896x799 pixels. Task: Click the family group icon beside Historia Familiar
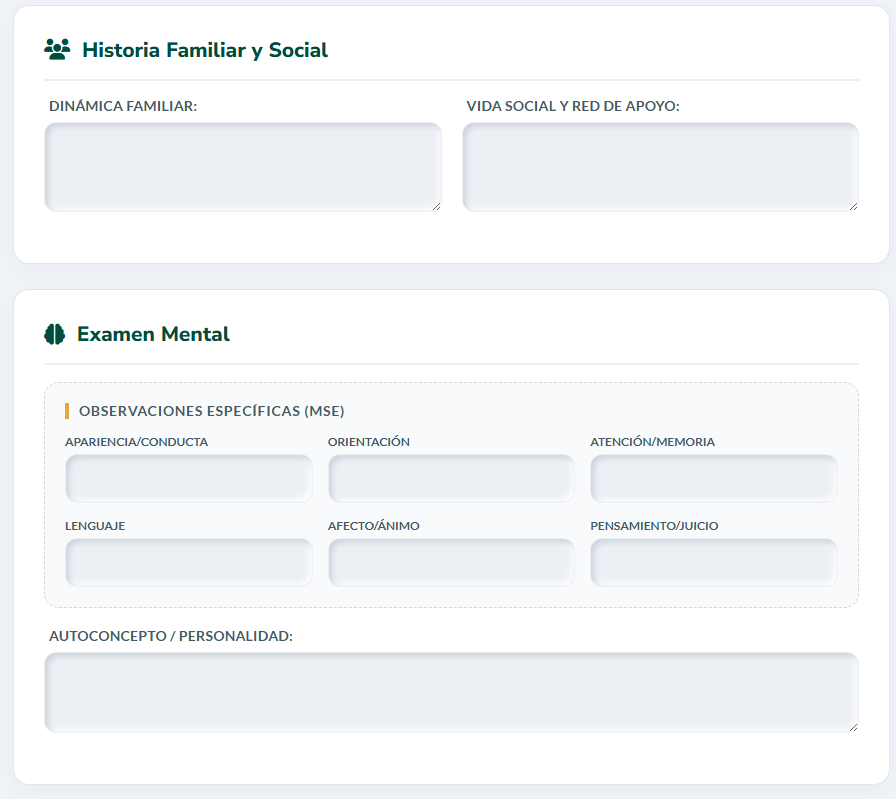(57, 50)
